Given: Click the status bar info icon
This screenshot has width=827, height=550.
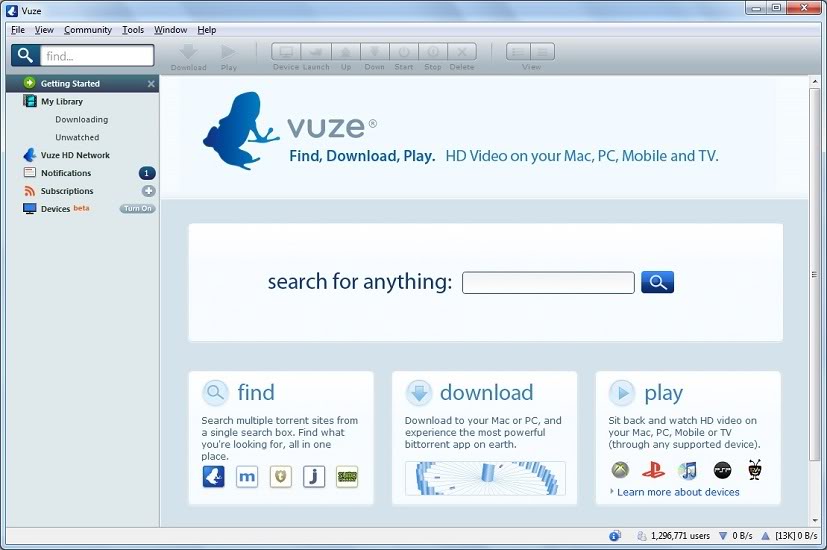Looking at the screenshot, I should point(614,536).
